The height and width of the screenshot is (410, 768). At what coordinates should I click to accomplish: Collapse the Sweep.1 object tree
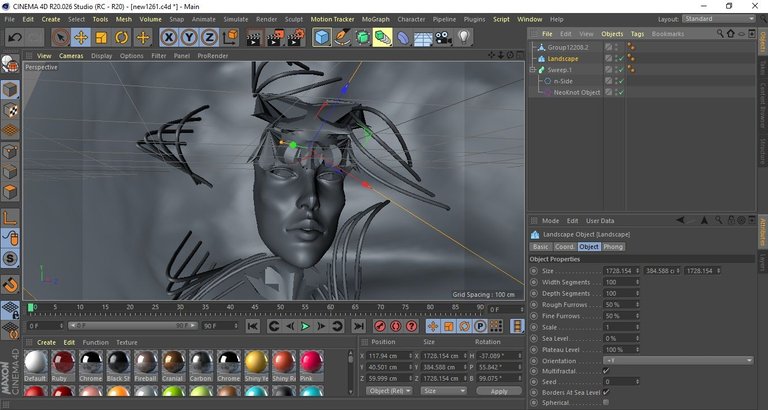pyautogui.click(x=532, y=70)
